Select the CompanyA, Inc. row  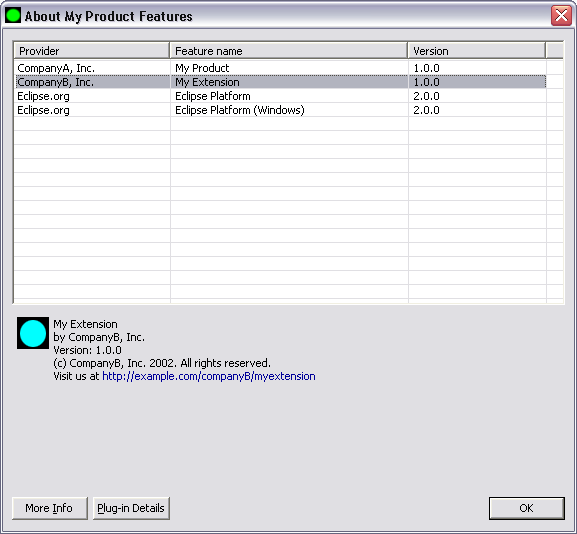(280, 68)
